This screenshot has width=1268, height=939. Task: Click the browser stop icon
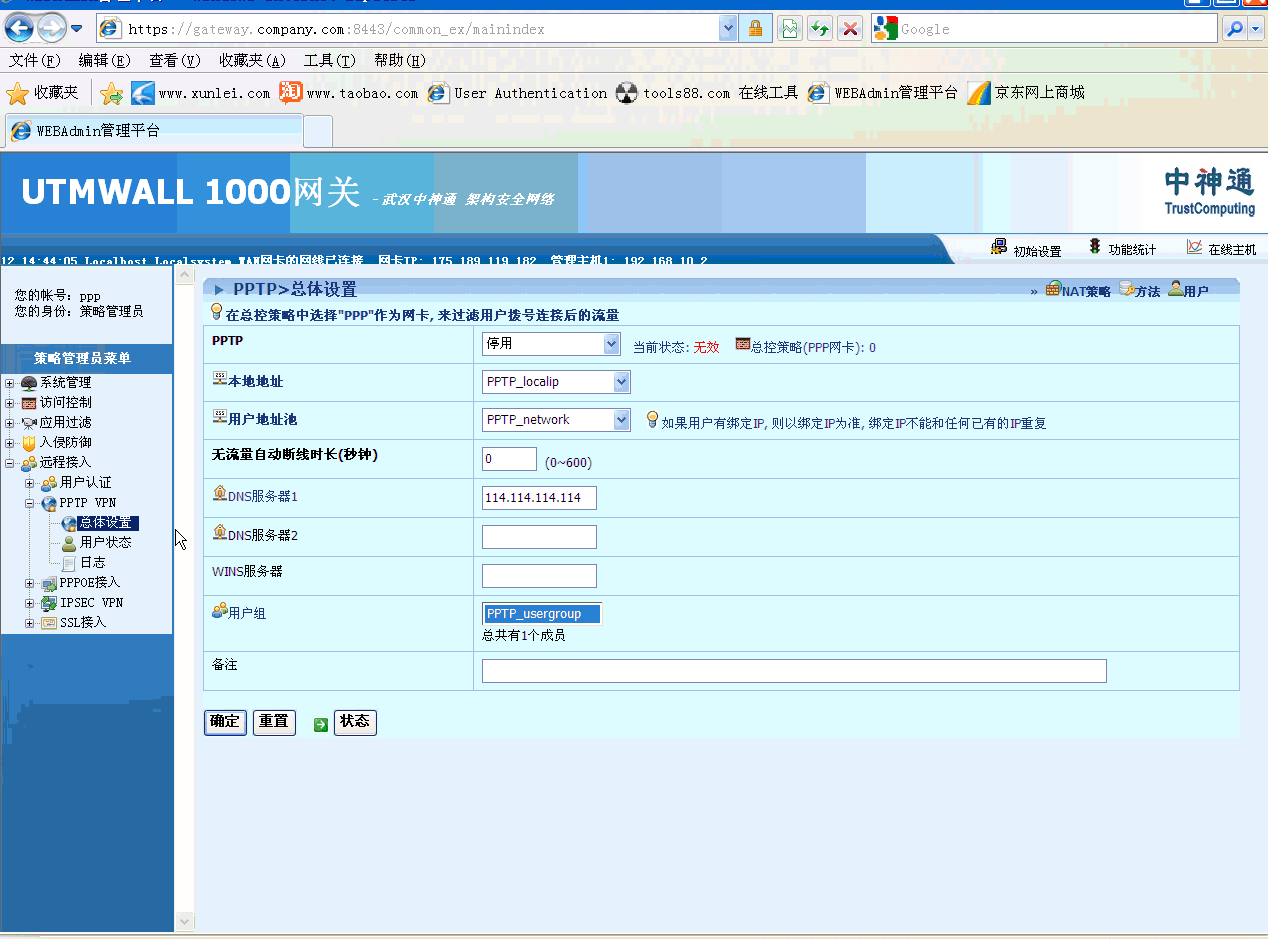pos(850,29)
